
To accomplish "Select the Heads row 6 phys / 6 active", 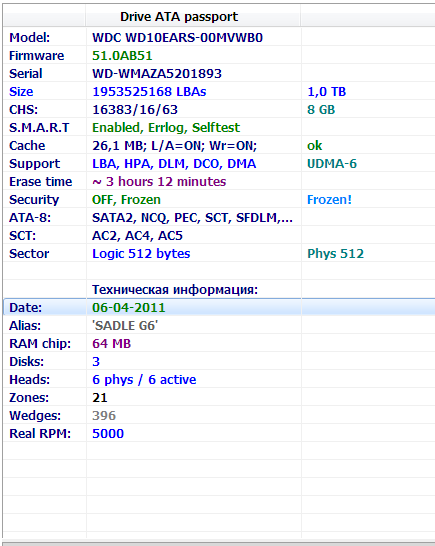I will (219, 380).
